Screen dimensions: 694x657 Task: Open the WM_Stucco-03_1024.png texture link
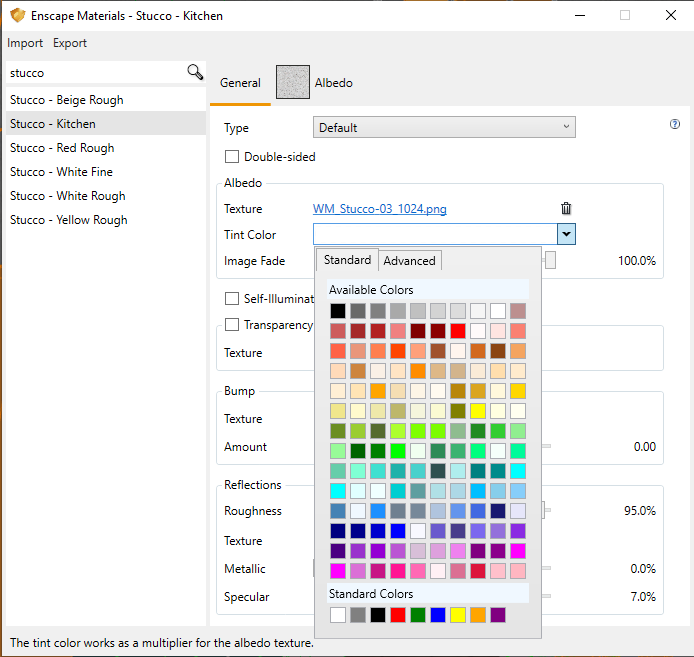click(x=379, y=209)
